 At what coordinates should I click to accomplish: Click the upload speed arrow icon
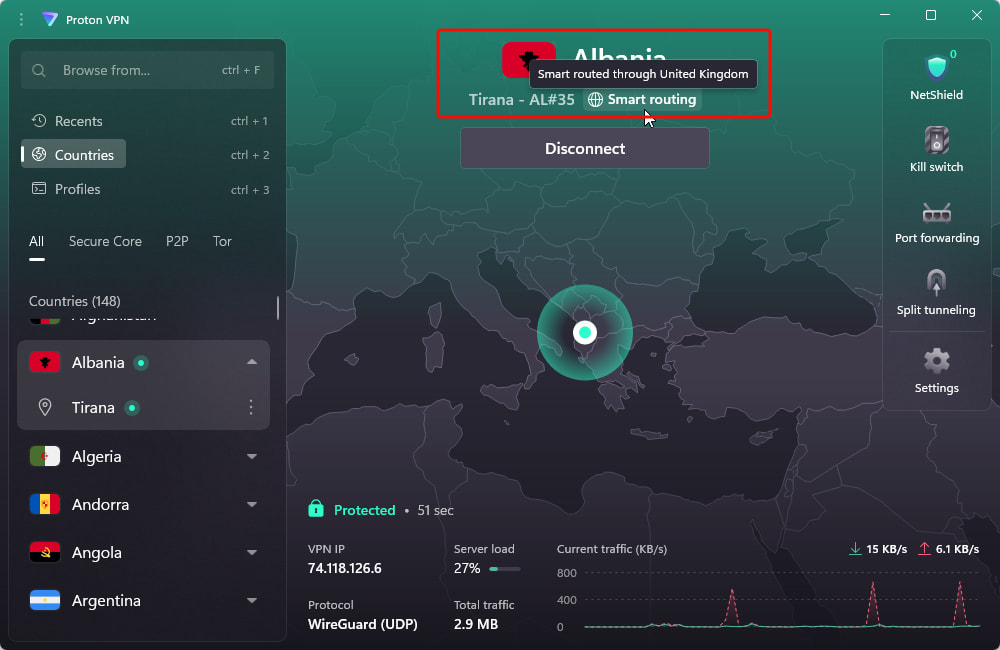(924, 549)
